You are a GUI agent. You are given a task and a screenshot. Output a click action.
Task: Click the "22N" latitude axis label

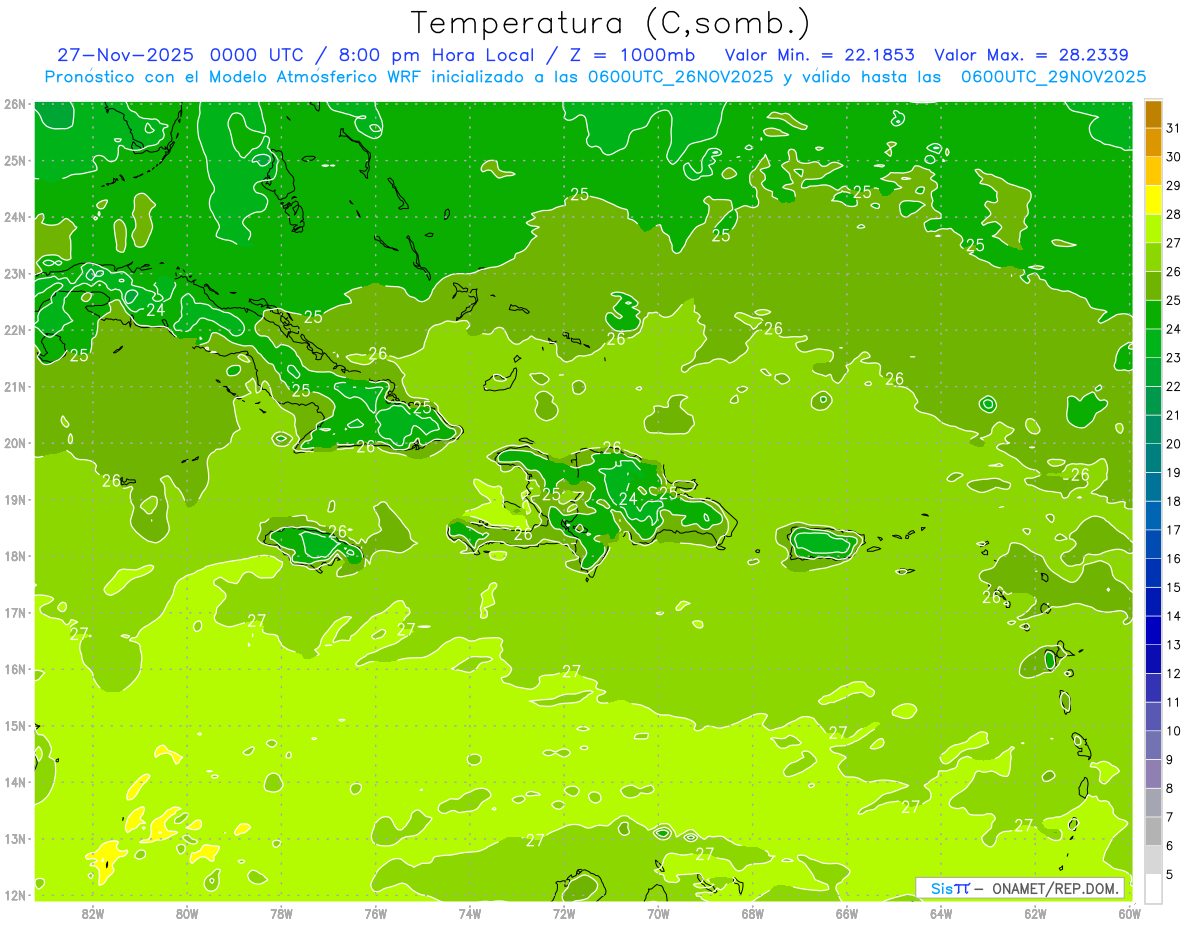click(x=15, y=330)
